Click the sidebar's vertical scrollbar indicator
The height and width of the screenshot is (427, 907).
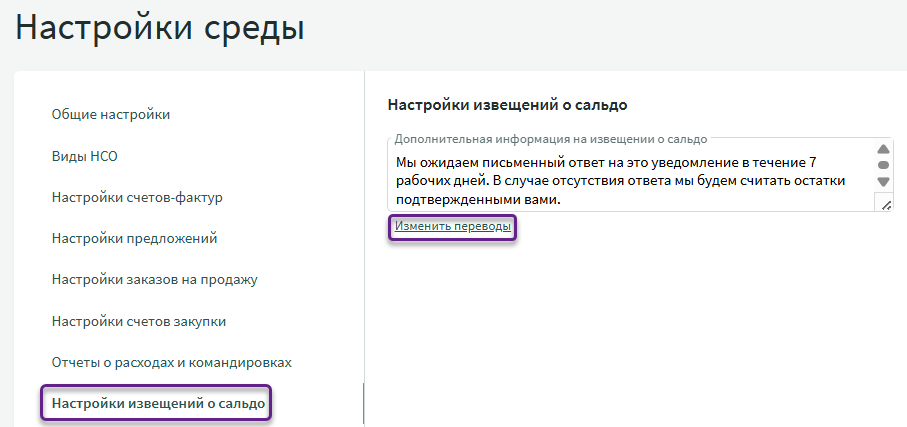click(363, 404)
